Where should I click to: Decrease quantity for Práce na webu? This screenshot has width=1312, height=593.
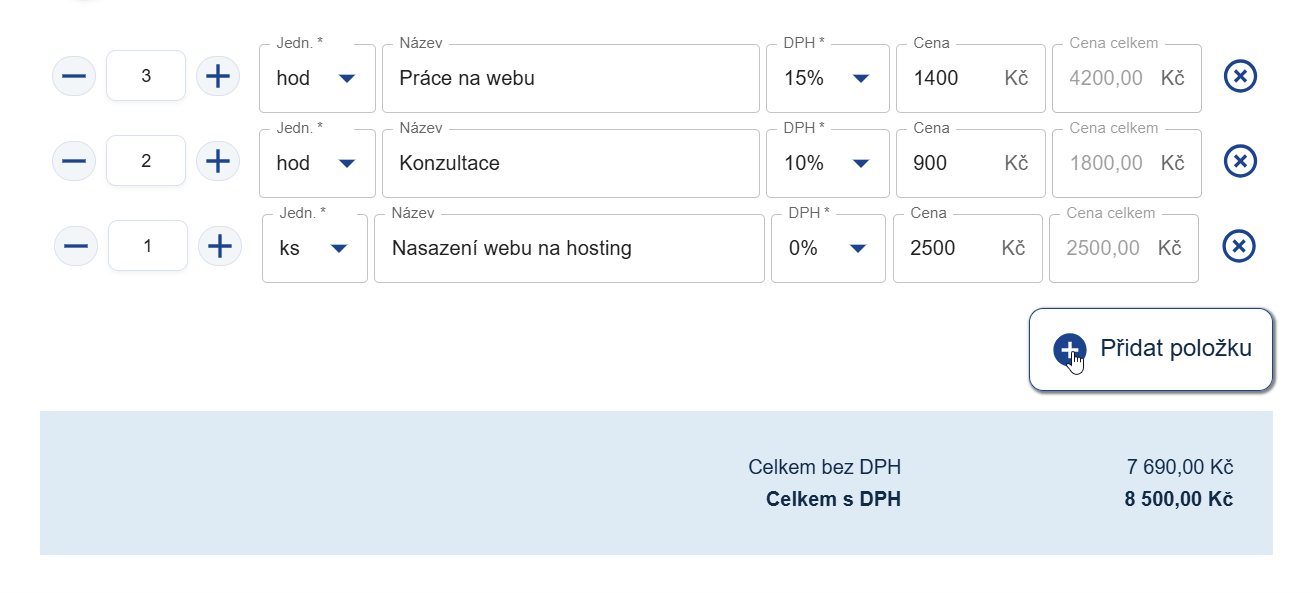click(74, 76)
